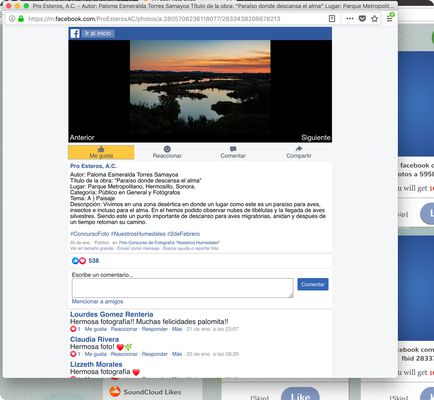Image resolution: width=434 pixels, height=400 pixels.
Task: Open Lourdes Gomez Renteria's profile
Action: (x=112, y=314)
